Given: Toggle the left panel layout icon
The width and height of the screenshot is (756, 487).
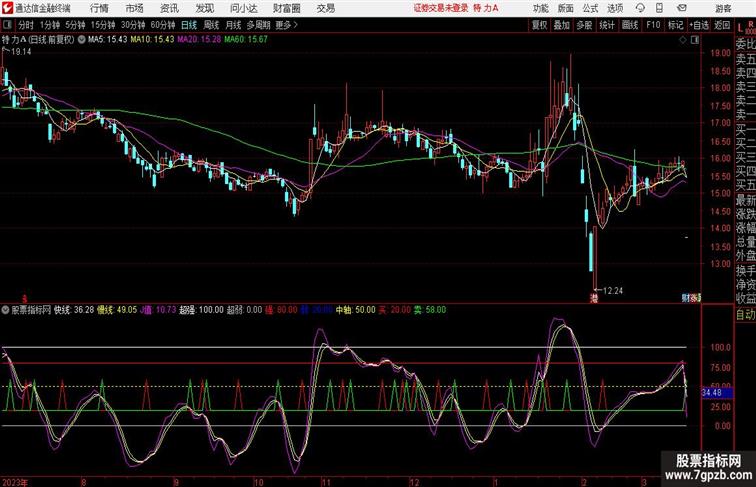Looking at the screenshot, I should (7, 25).
